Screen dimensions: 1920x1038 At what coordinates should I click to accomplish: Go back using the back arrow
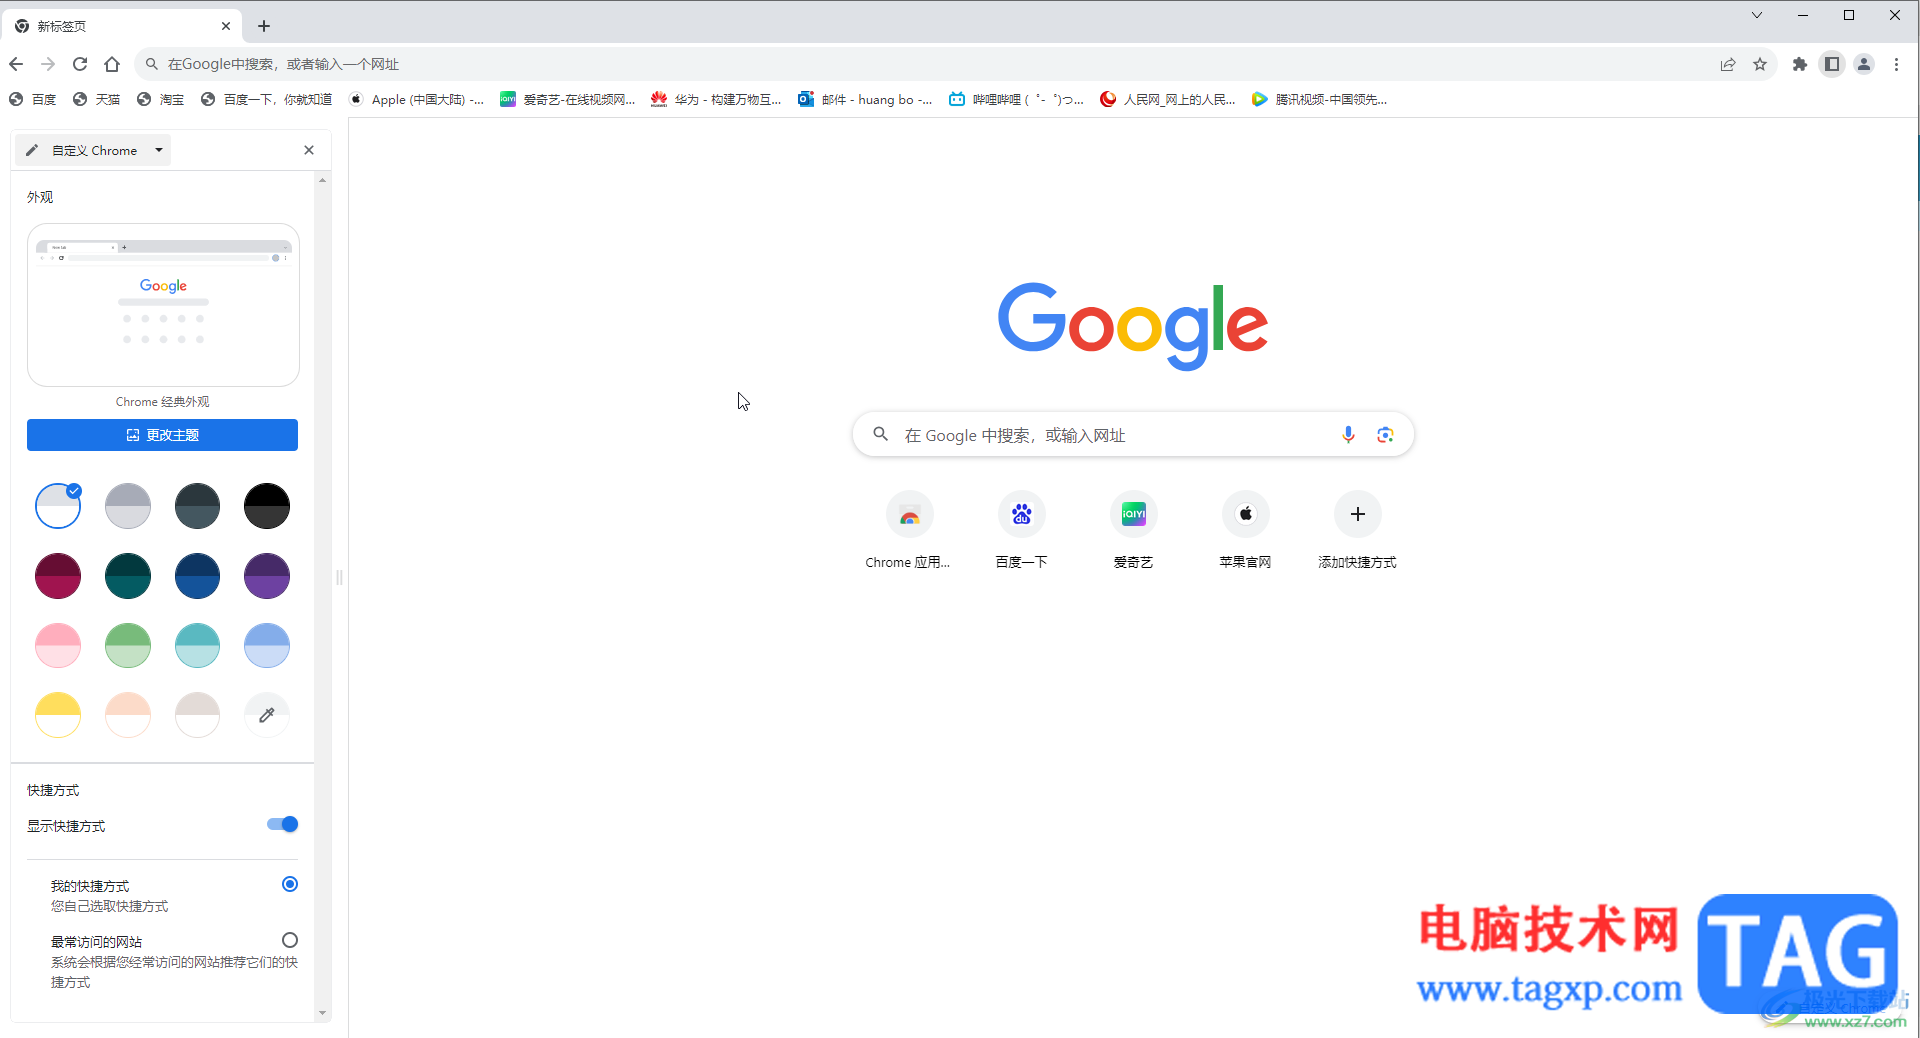[x=16, y=64]
